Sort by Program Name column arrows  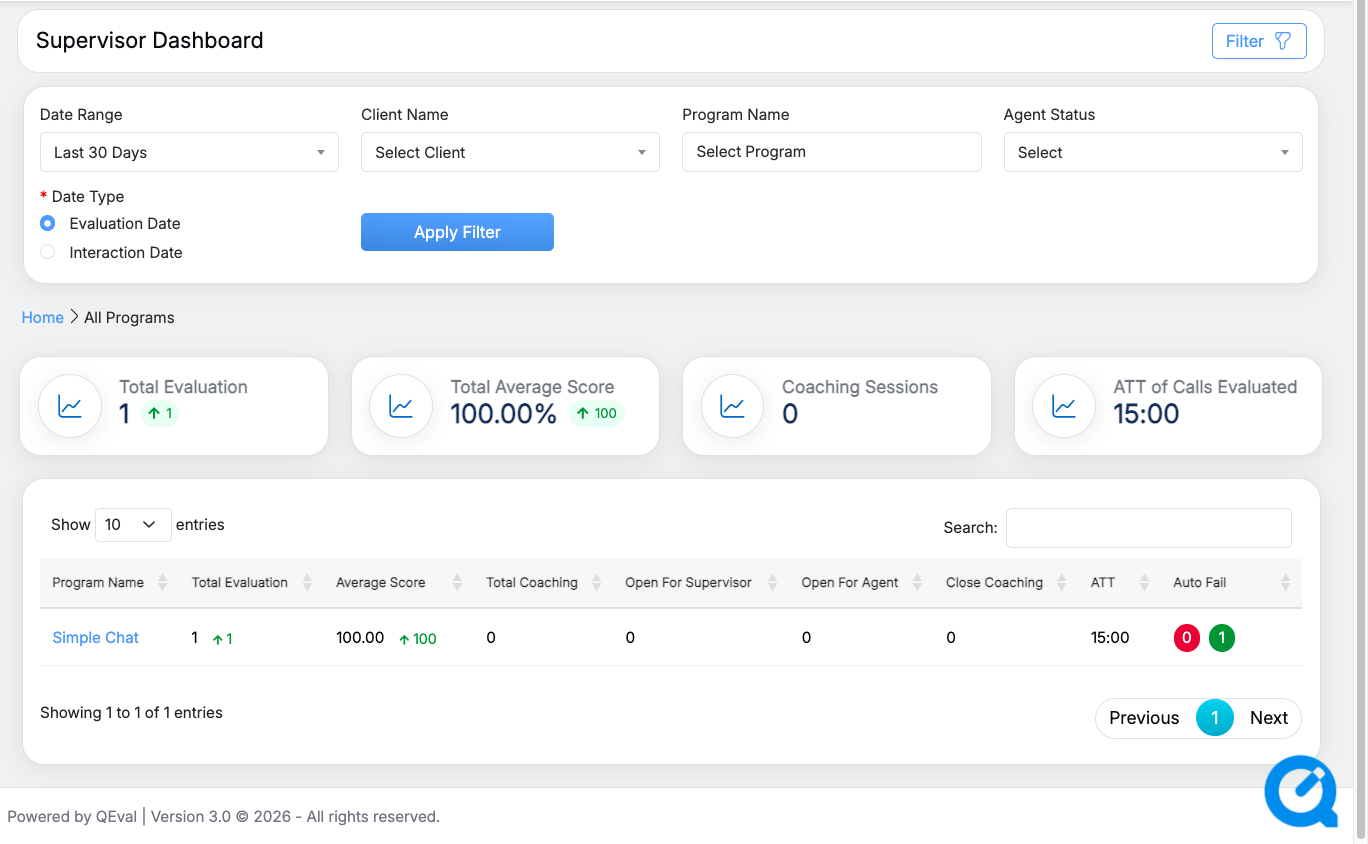pyautogui.click(x=163, y=583)
